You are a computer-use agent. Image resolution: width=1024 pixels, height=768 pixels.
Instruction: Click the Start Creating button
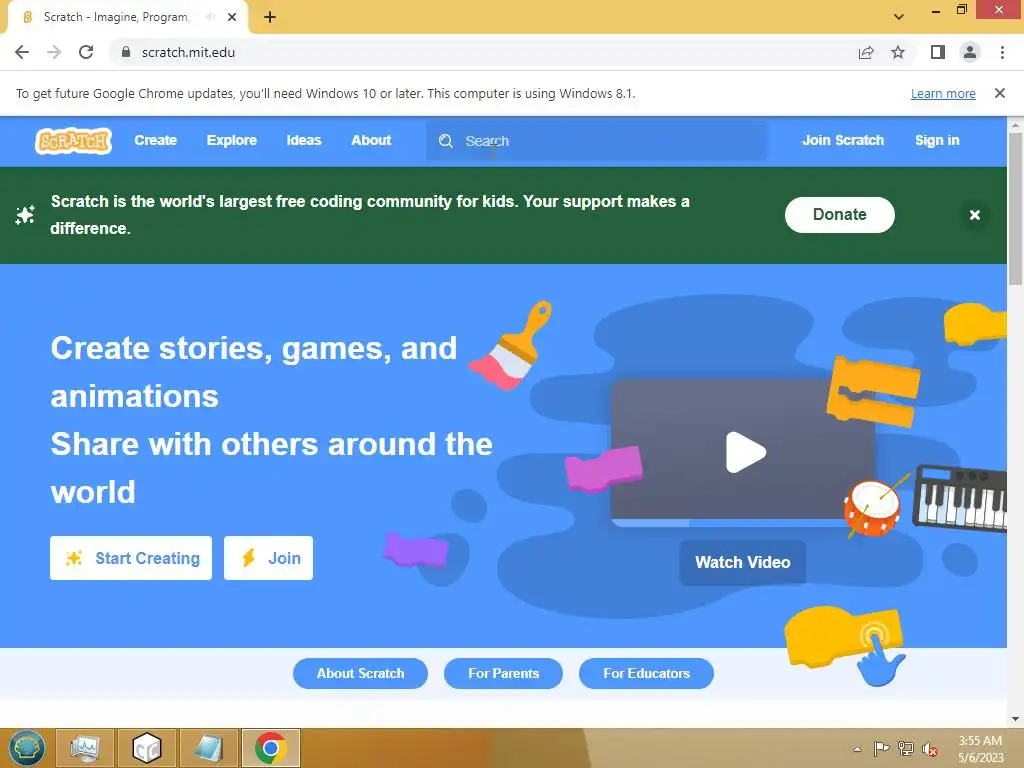131,558
